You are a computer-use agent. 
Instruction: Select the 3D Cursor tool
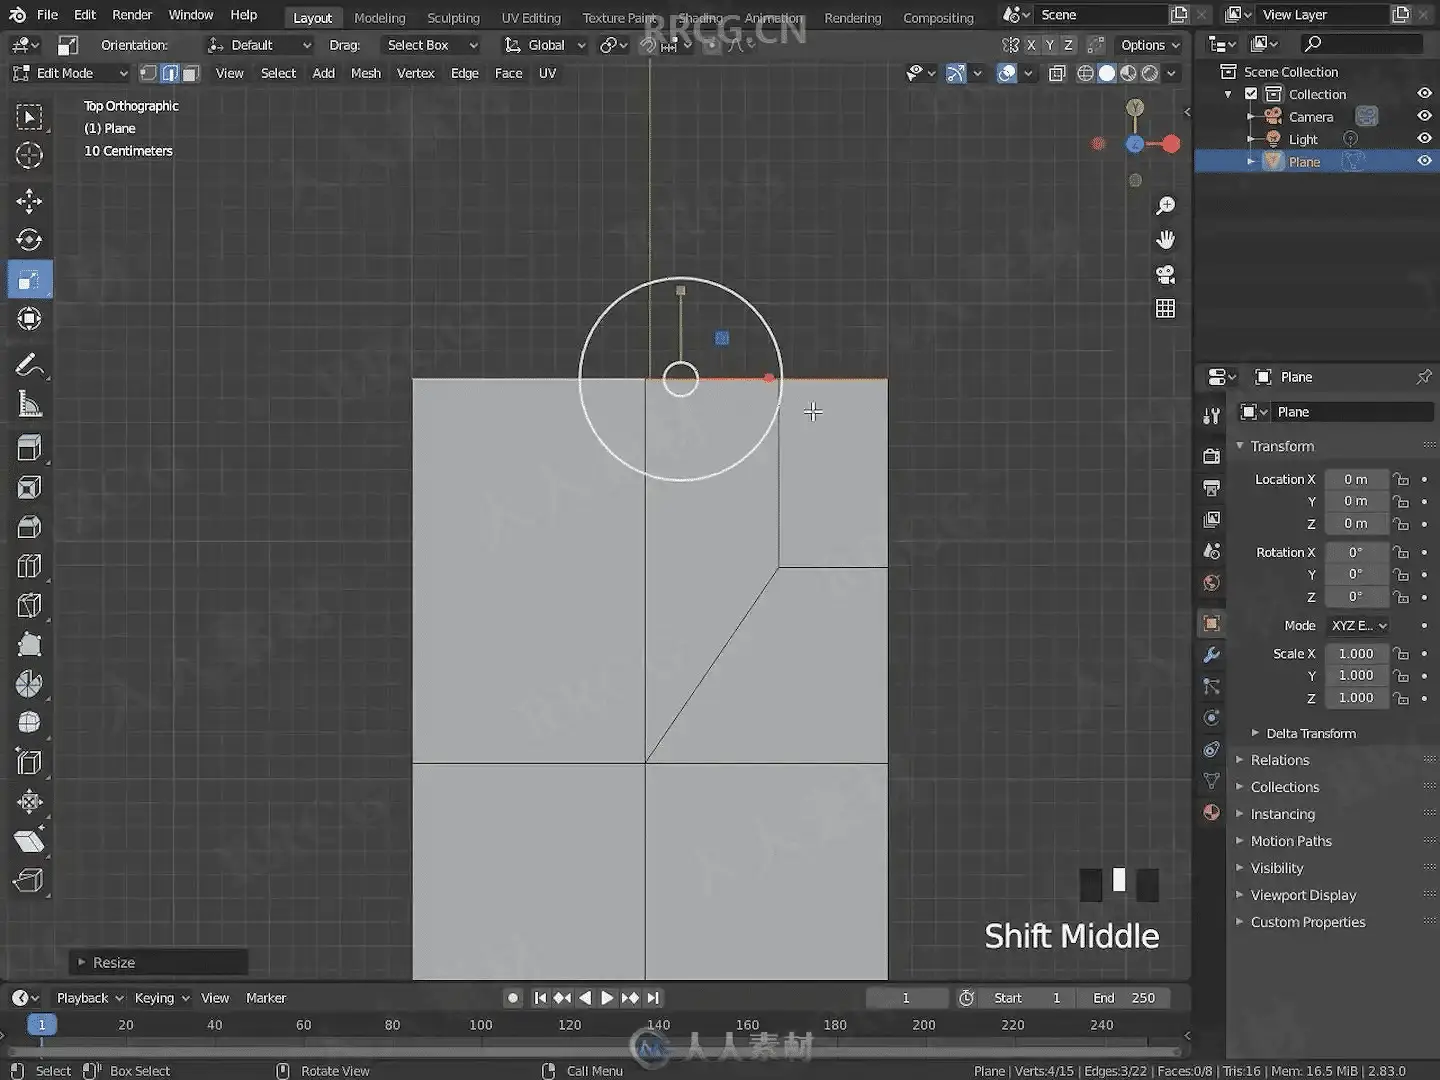pyautogui.click(x=29, y=156)
